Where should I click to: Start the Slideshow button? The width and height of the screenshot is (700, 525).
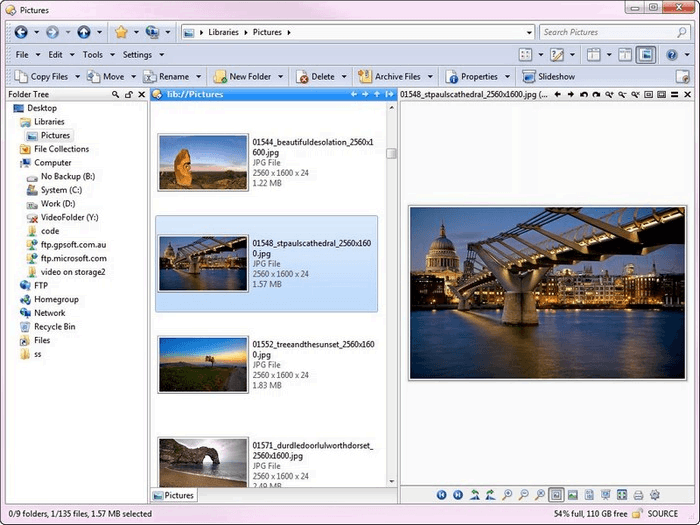point(549,77)
